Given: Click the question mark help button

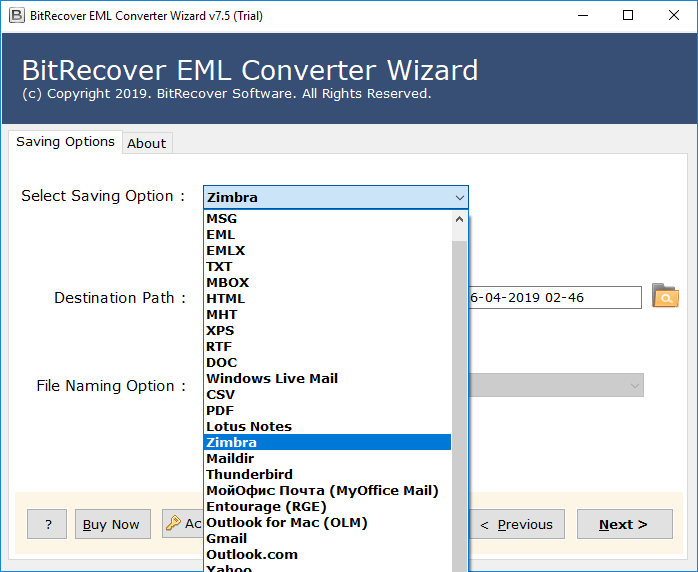Looking at the screenshot, I should click(x=47, y=524).
